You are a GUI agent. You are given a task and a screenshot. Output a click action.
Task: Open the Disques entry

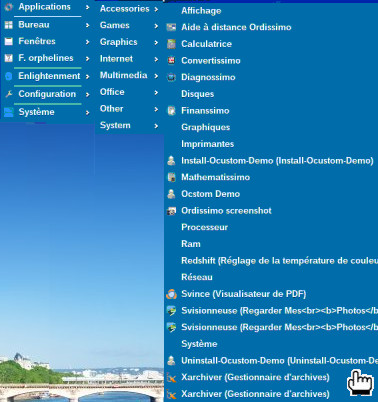click(x=197, y=94)
